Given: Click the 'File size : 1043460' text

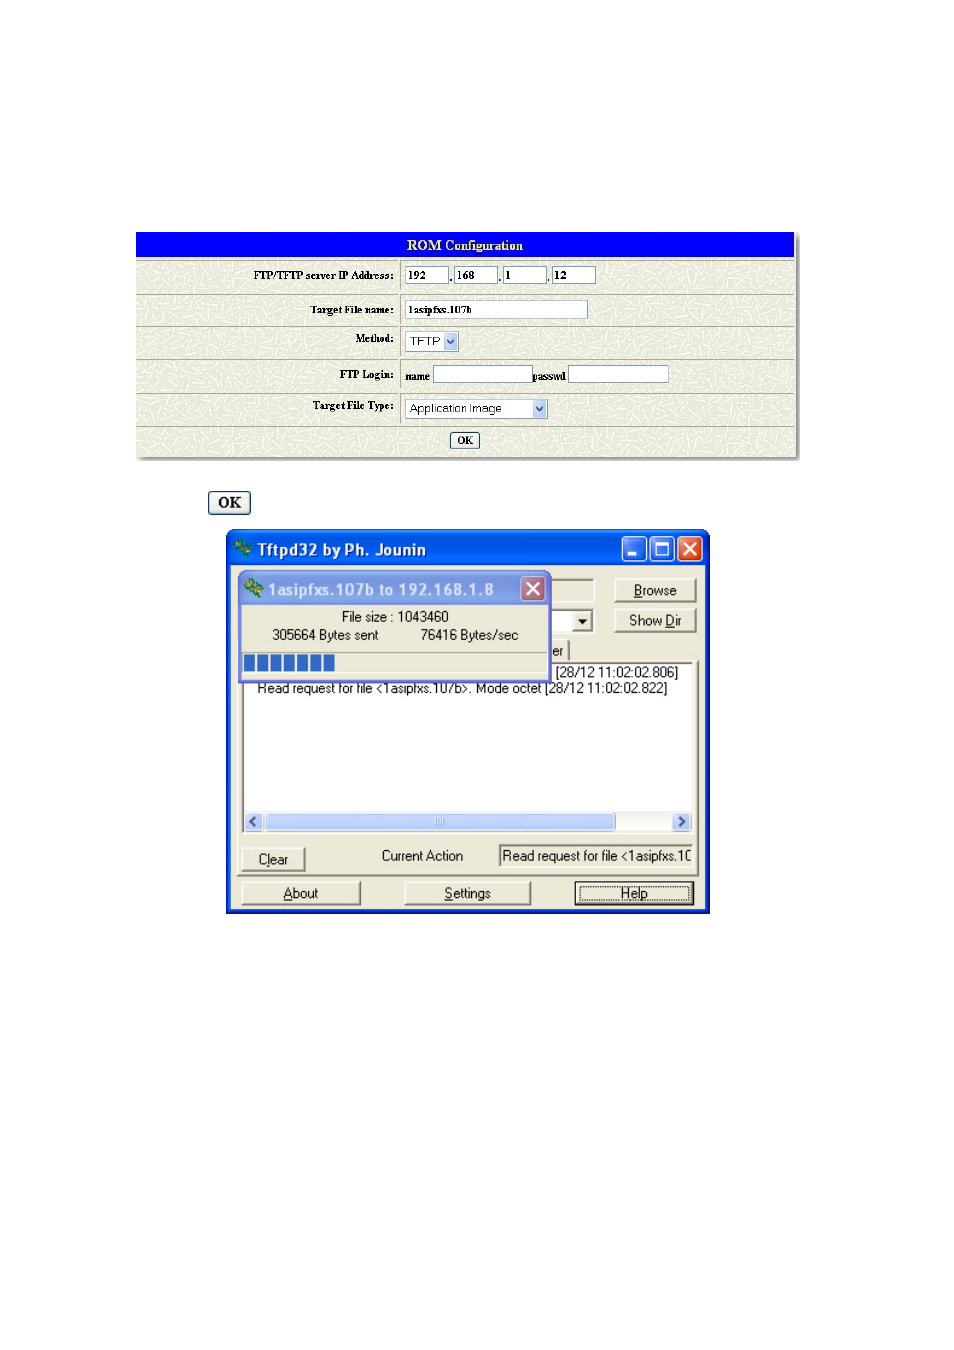Looking at the screenshot, I should (395, 617).
